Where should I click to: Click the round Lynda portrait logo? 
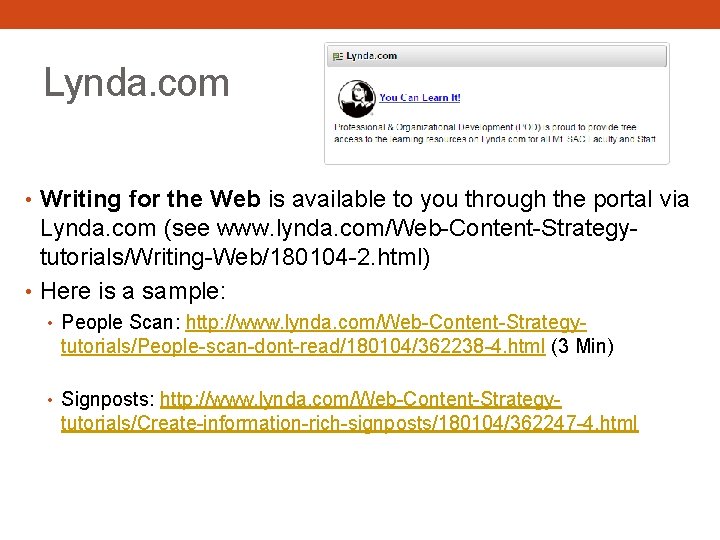point(357,99)
